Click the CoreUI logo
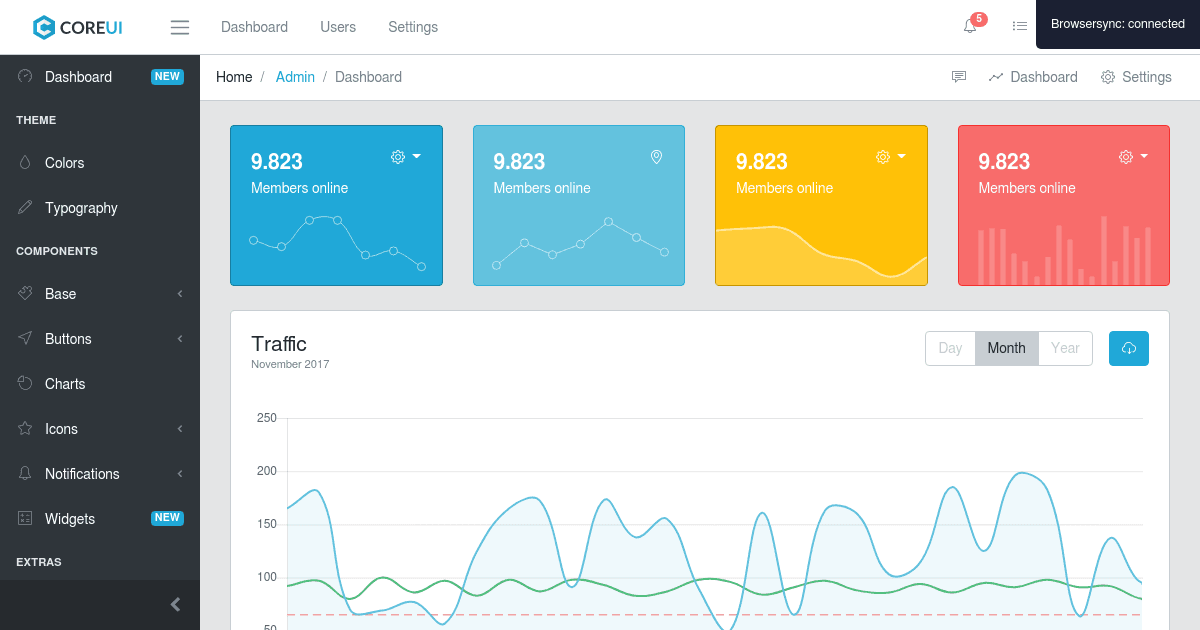The height and width of the screenshot is (630, 1200). 78,27
